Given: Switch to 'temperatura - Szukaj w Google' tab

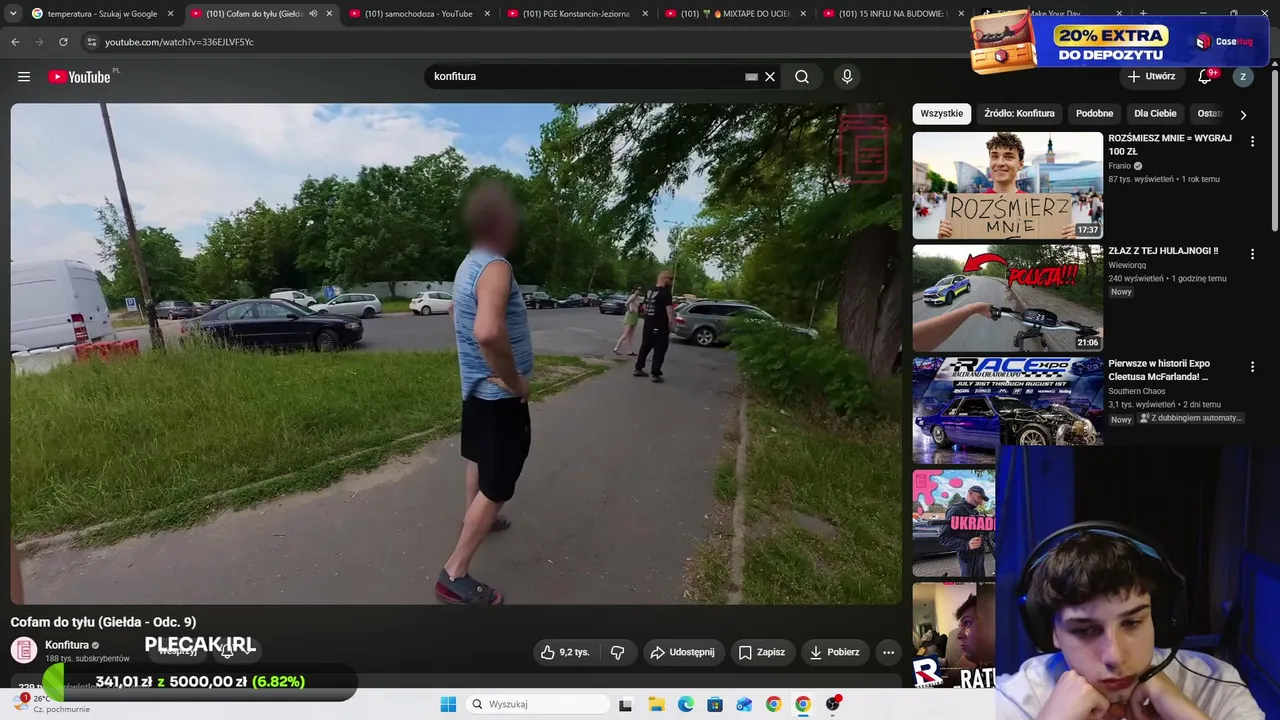Looking at the screenshot, I should tap(102, 14).
